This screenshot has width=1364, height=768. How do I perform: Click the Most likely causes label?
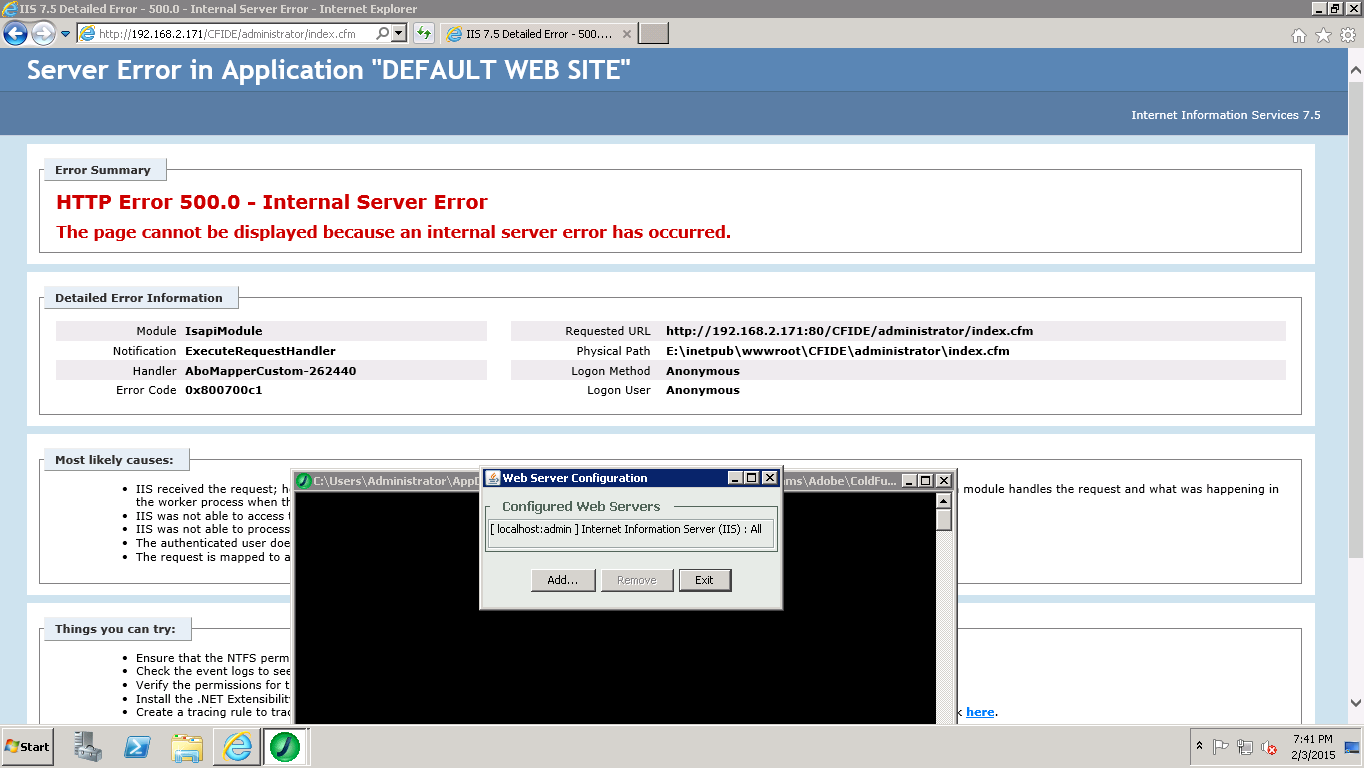click(x=114, y=460)
